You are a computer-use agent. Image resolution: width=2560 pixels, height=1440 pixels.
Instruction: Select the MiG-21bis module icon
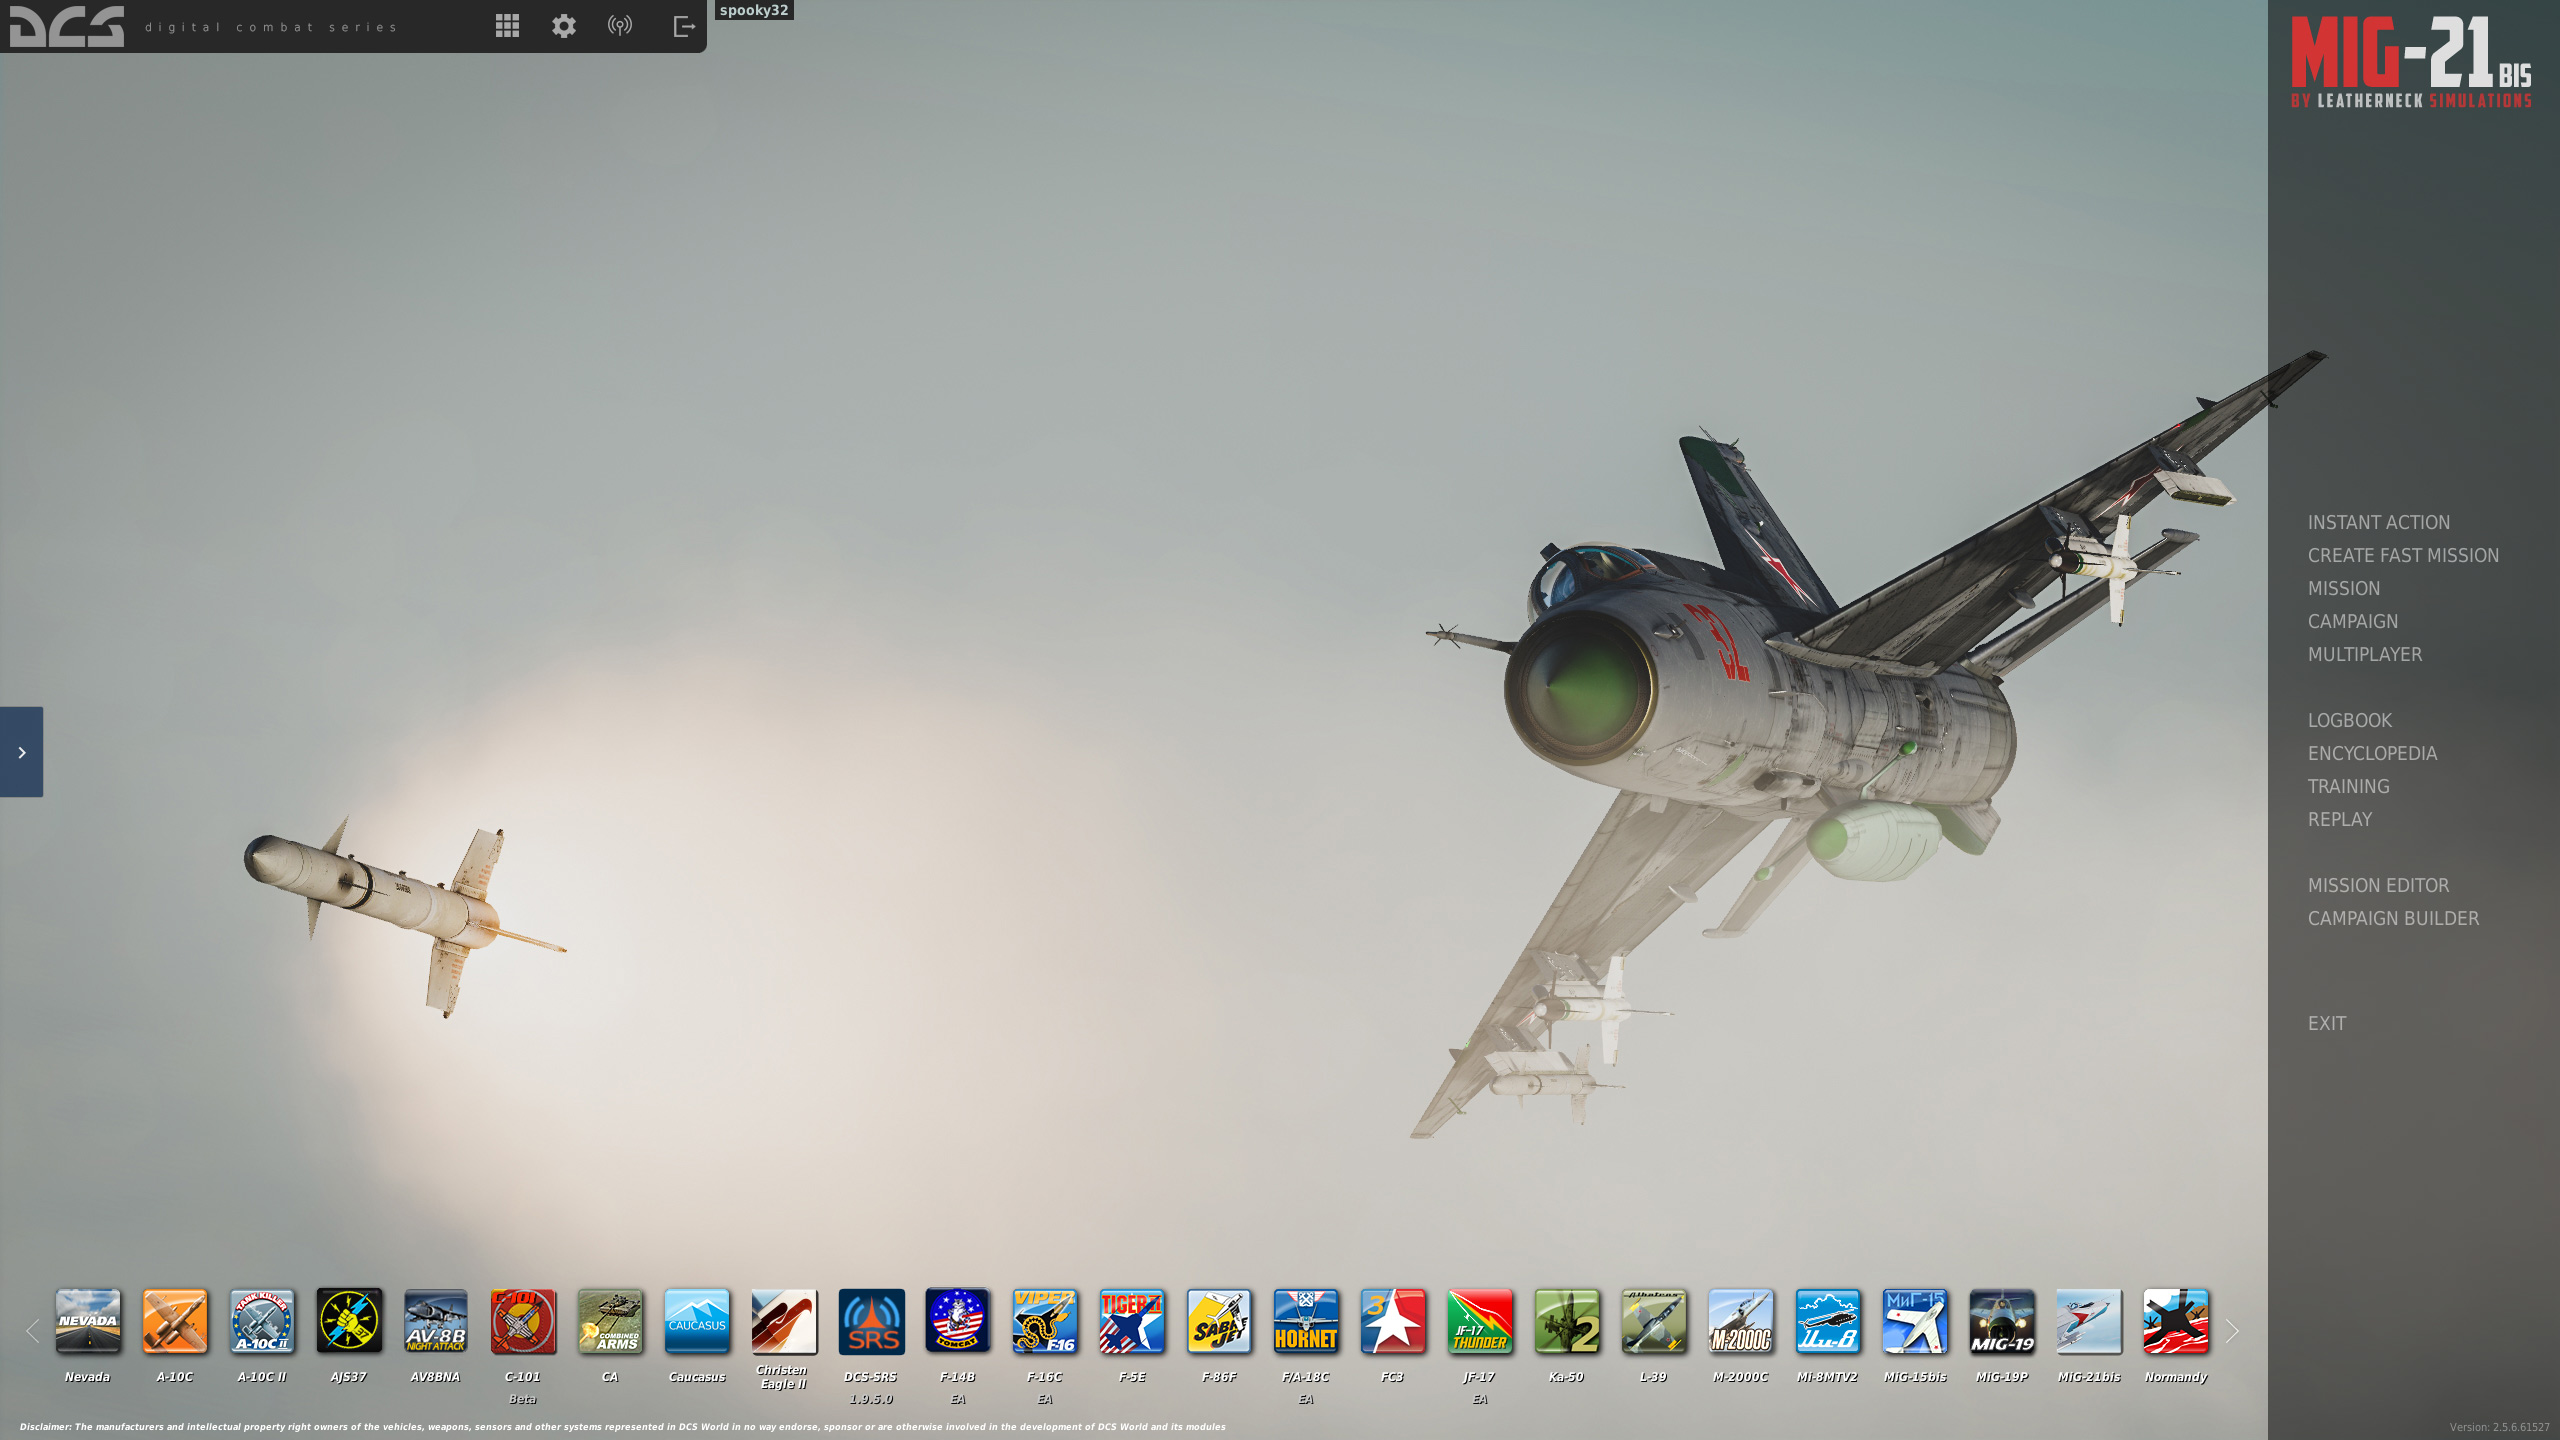click(2088, 1321)
